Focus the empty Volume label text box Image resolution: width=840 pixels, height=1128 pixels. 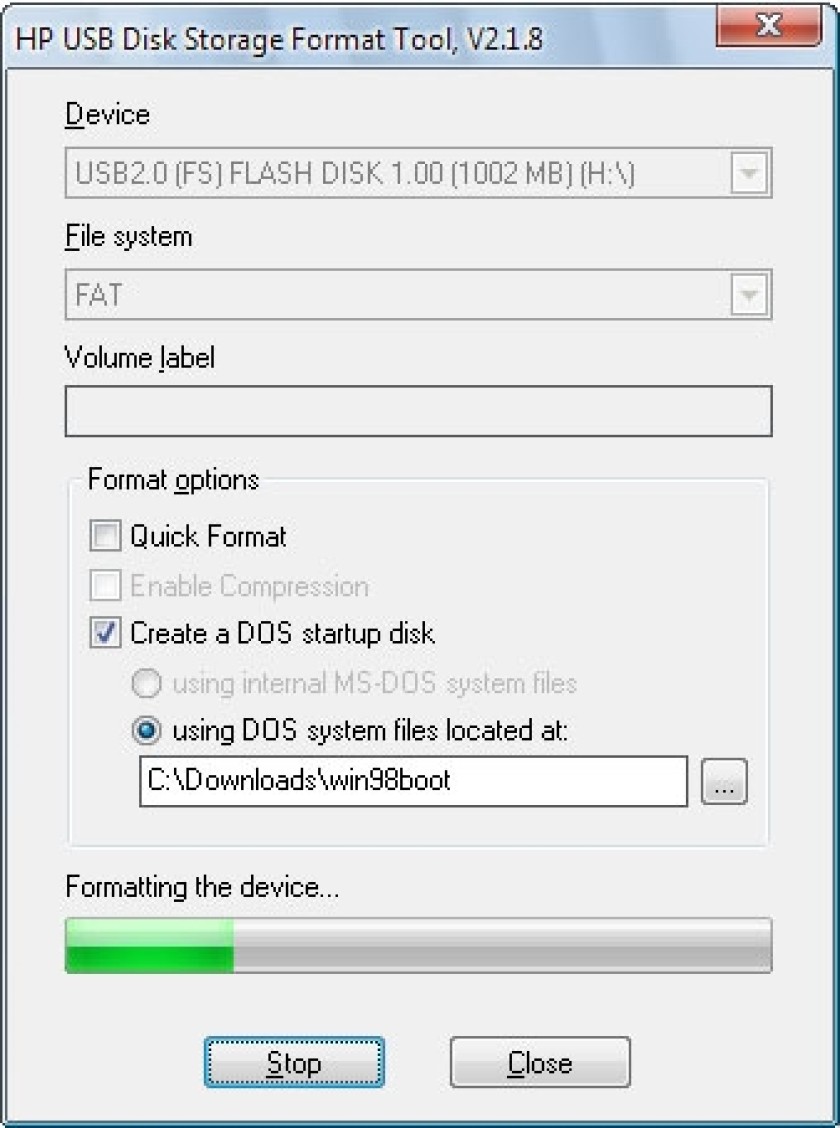click(419, 411)
